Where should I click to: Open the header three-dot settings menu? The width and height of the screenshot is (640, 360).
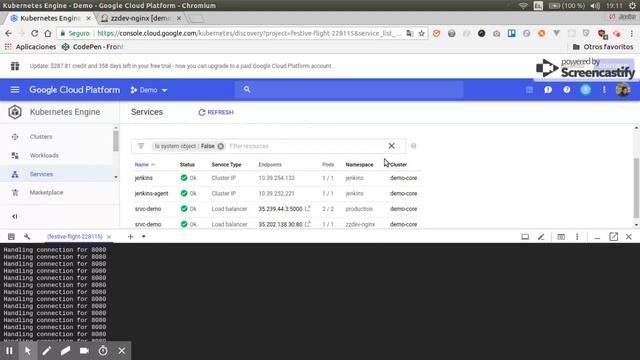604,90
